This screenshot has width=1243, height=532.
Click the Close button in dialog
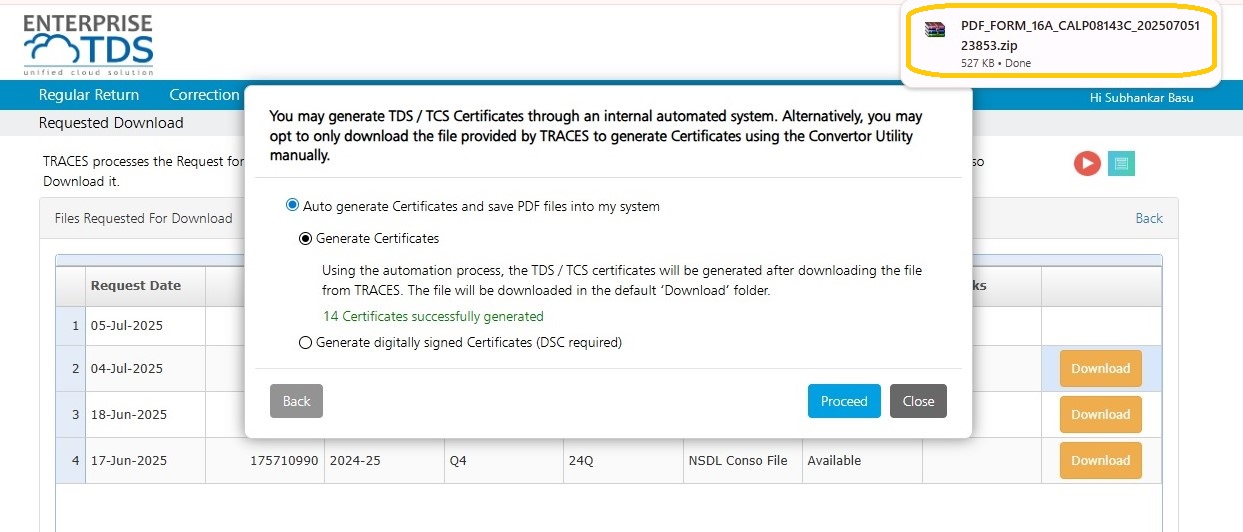918,401
